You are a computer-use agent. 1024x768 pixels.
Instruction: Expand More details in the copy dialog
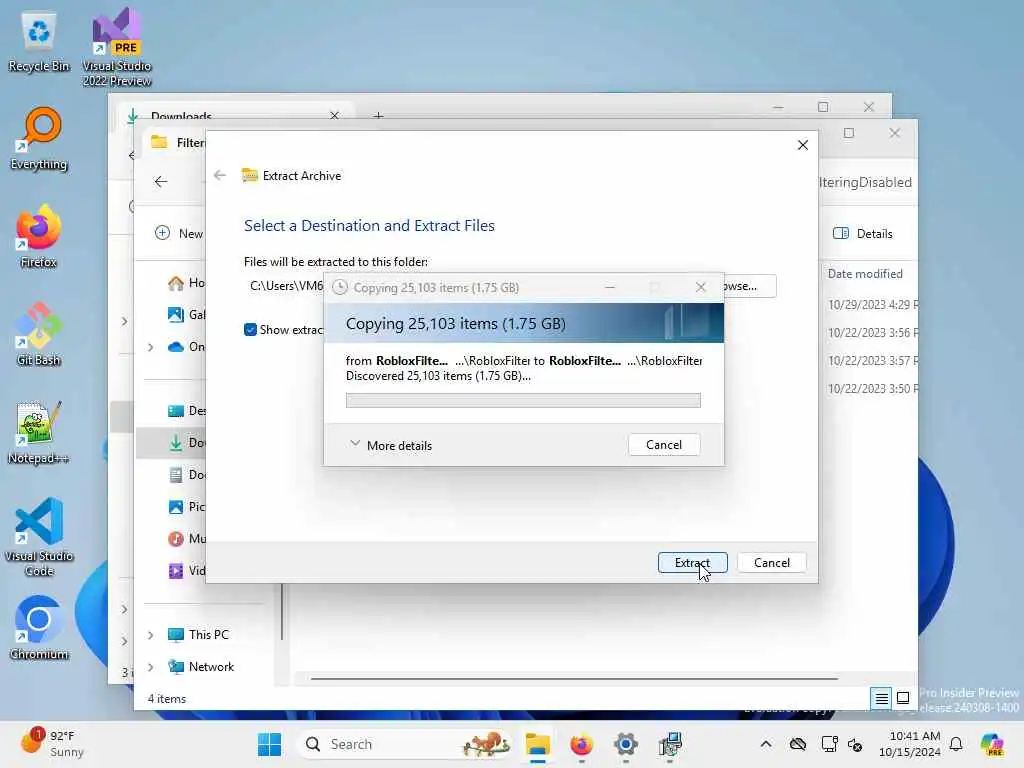(x=391, y=445)
